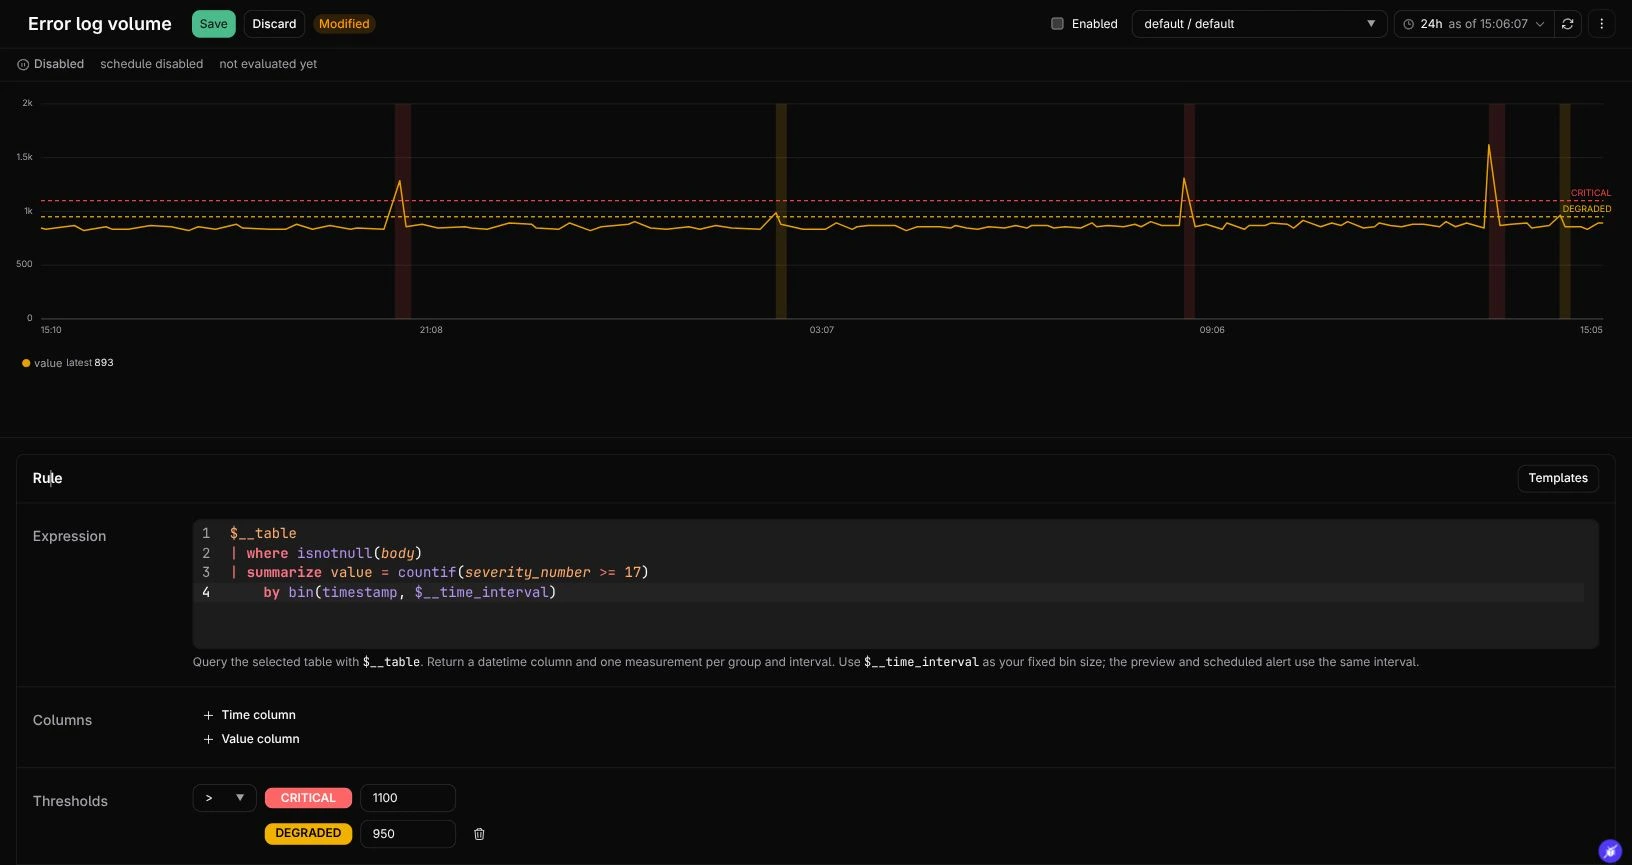Viewport: 1632px width, 865px height.
Task: Open the three-dot more options menu
Action: coord(1601,24)
